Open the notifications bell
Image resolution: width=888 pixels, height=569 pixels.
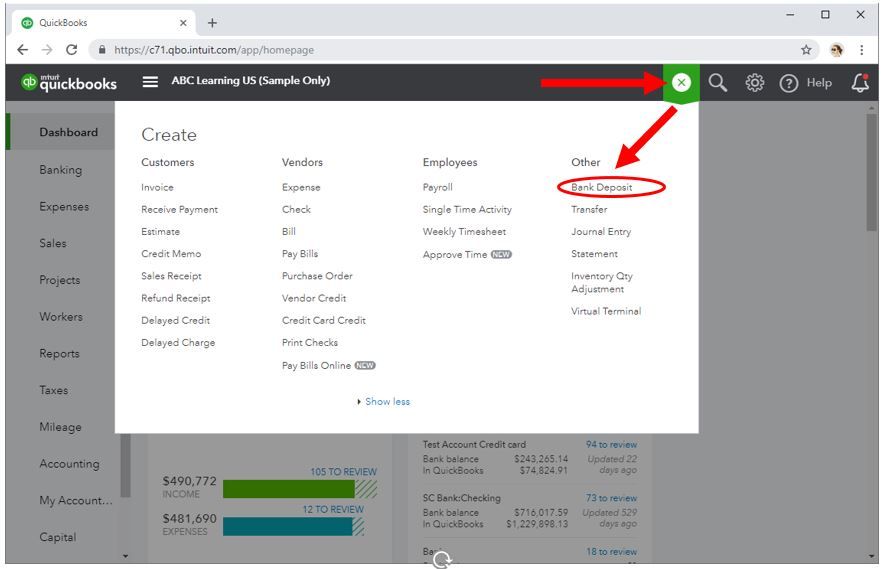click(x=860, y=83)
